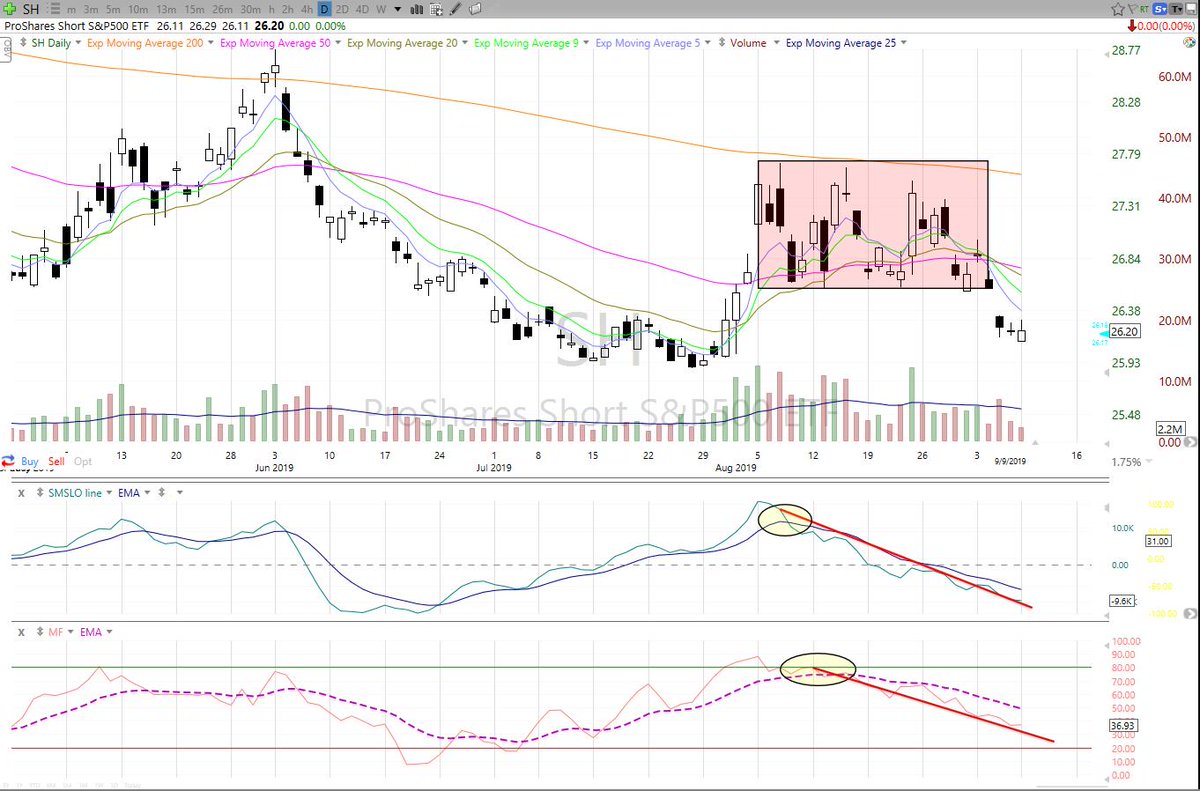
Task: Select the 2D timeframe tab
Action: point(342,9)
